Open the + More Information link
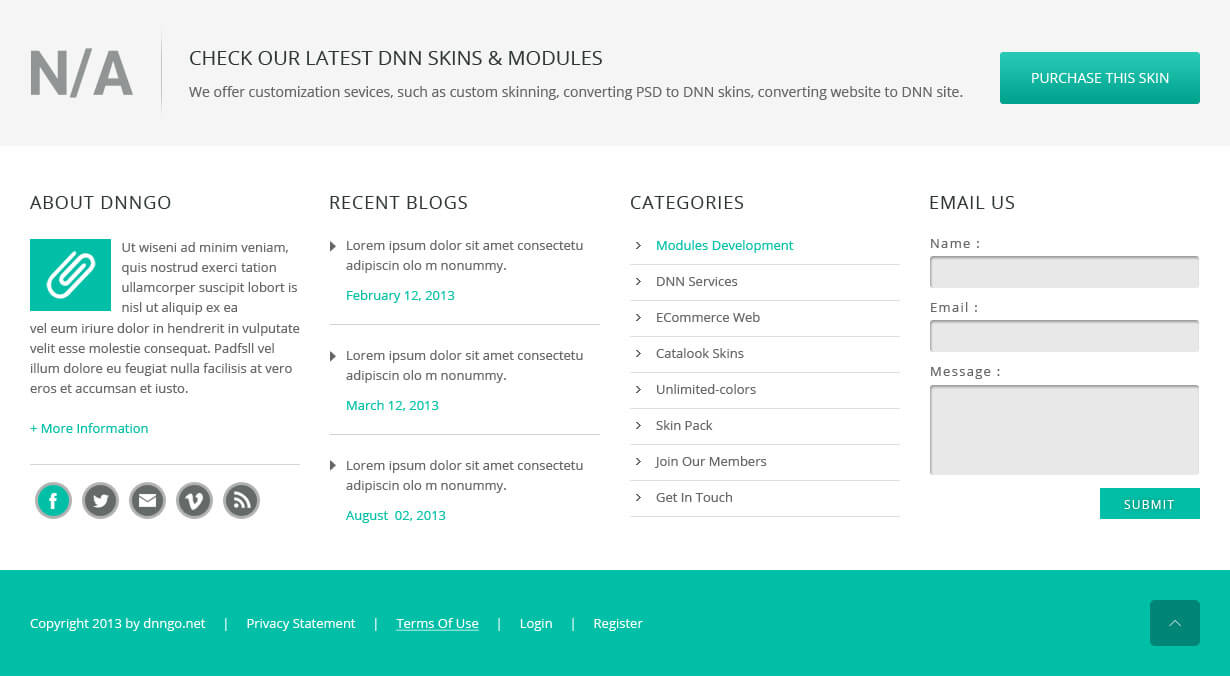The image size is (1230, 676). (x=89, y=428)
